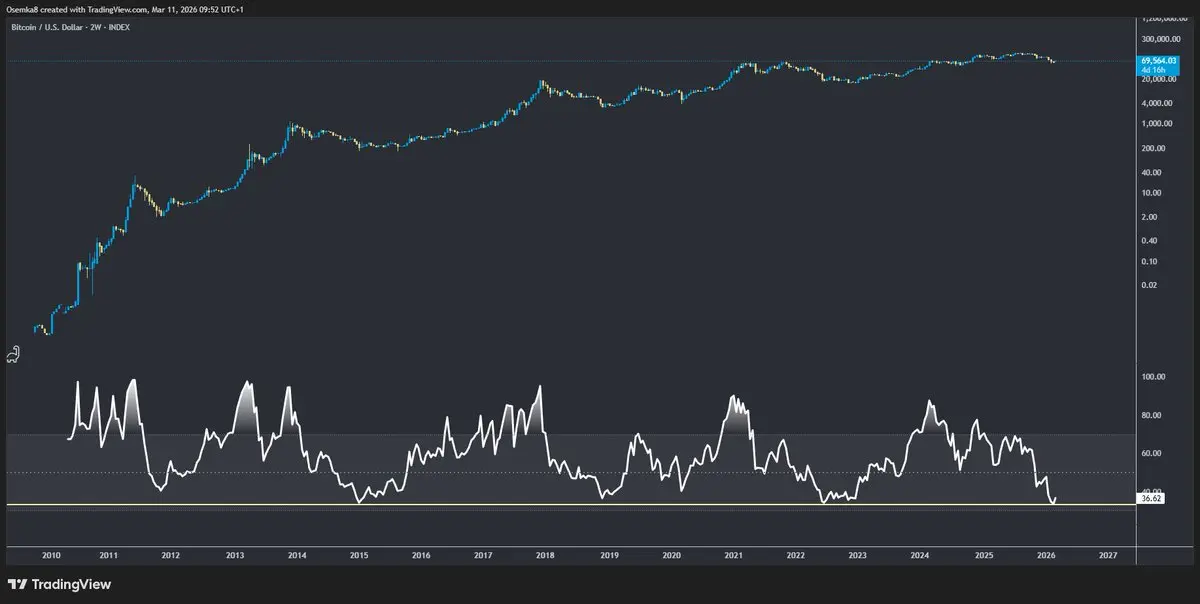Viewport: 1200px width, 604px height.
Task: Click the 40.00 price axis label in the upper pane
Action: [1150, 171]
